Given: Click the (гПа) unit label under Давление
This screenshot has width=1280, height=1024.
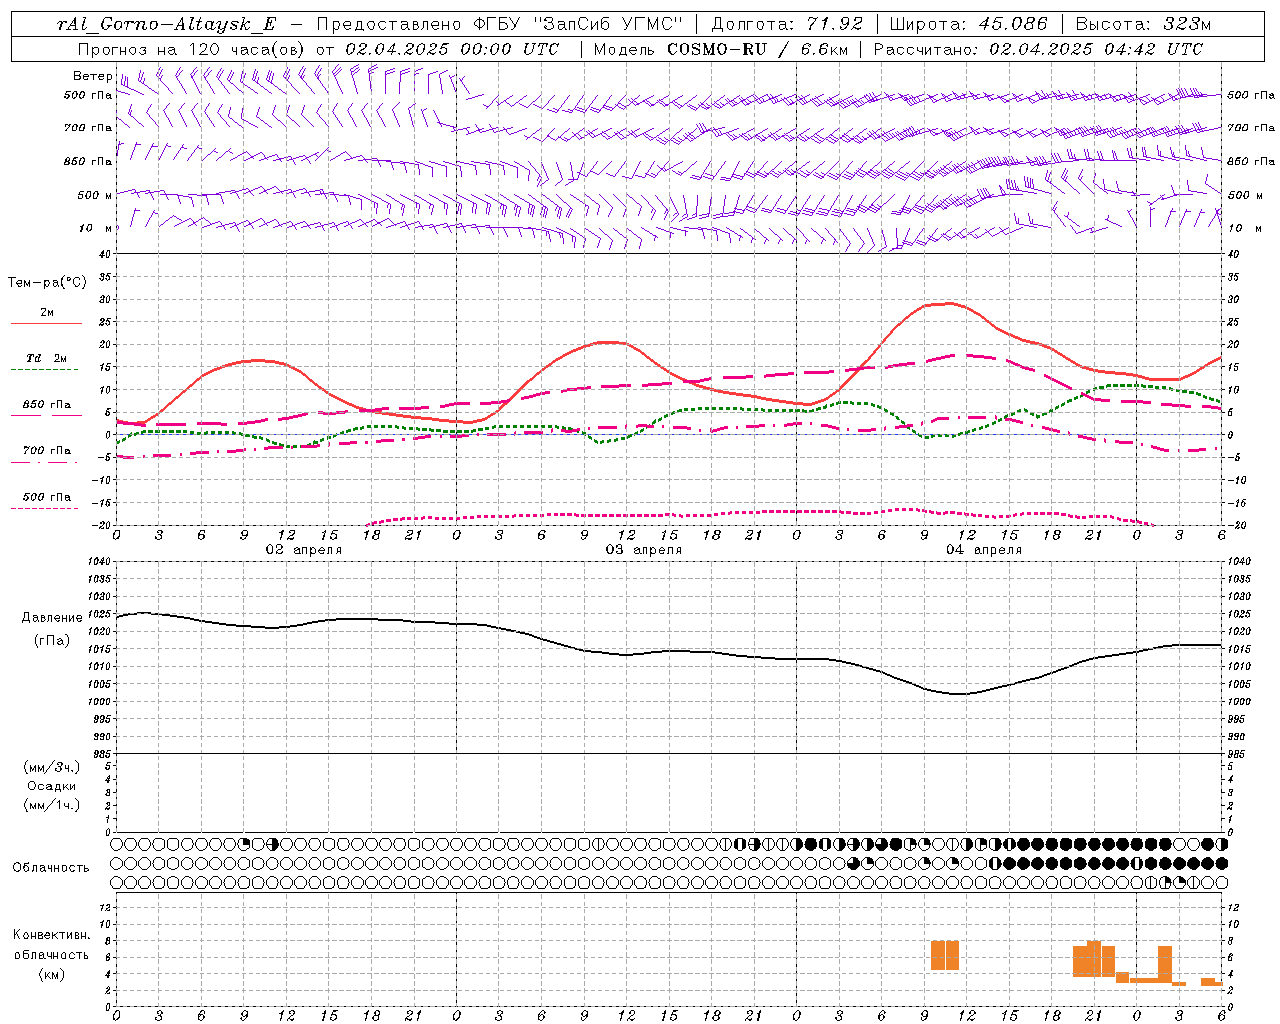Looking at the screenshot, I should (x=52, y=640).
